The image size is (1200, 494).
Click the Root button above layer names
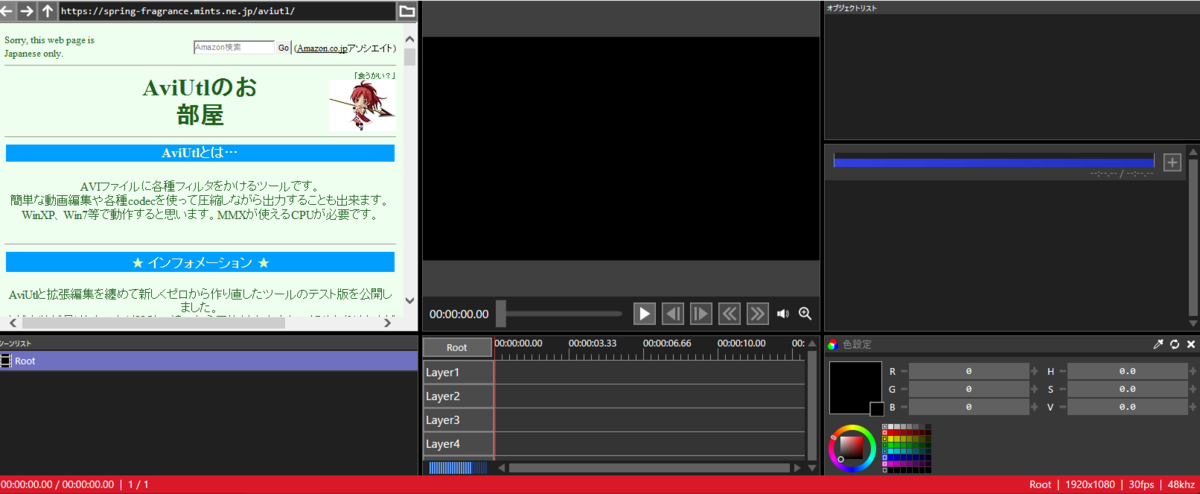tap(457, 347)
